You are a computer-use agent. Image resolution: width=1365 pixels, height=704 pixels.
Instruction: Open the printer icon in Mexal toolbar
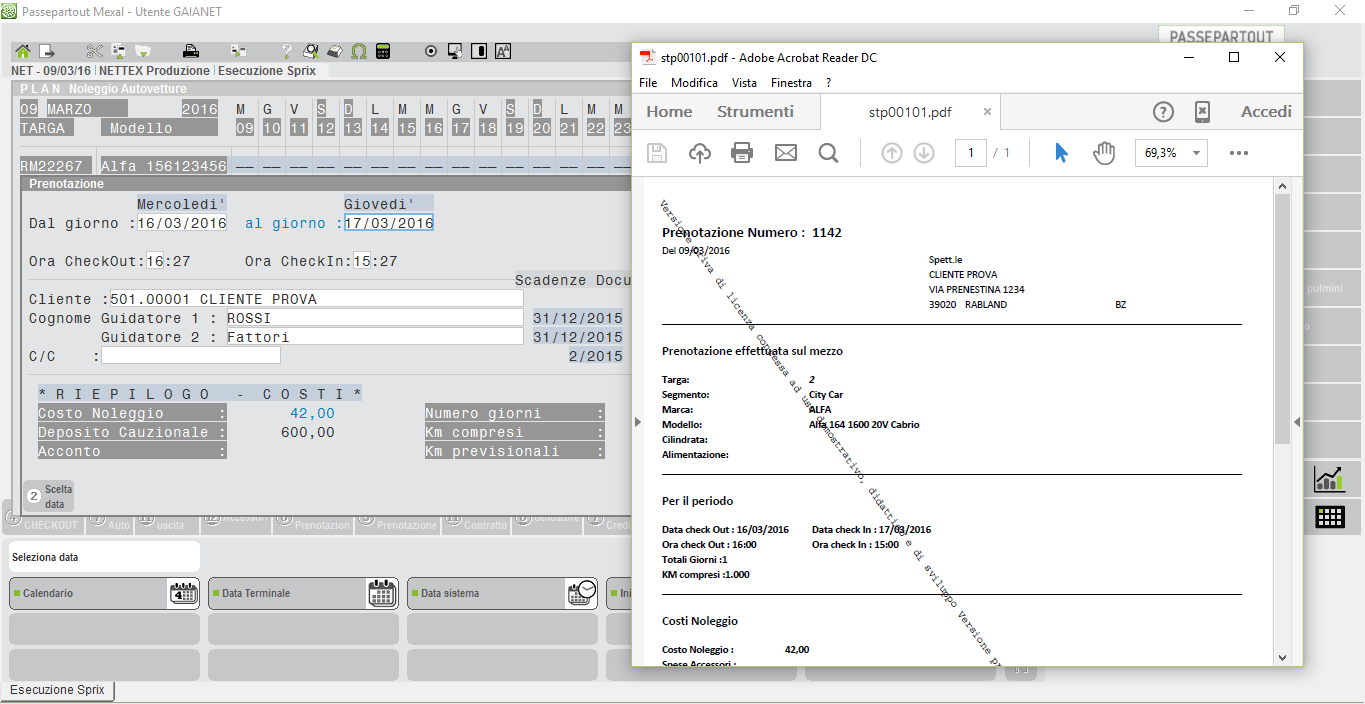(x=191, y=51)
